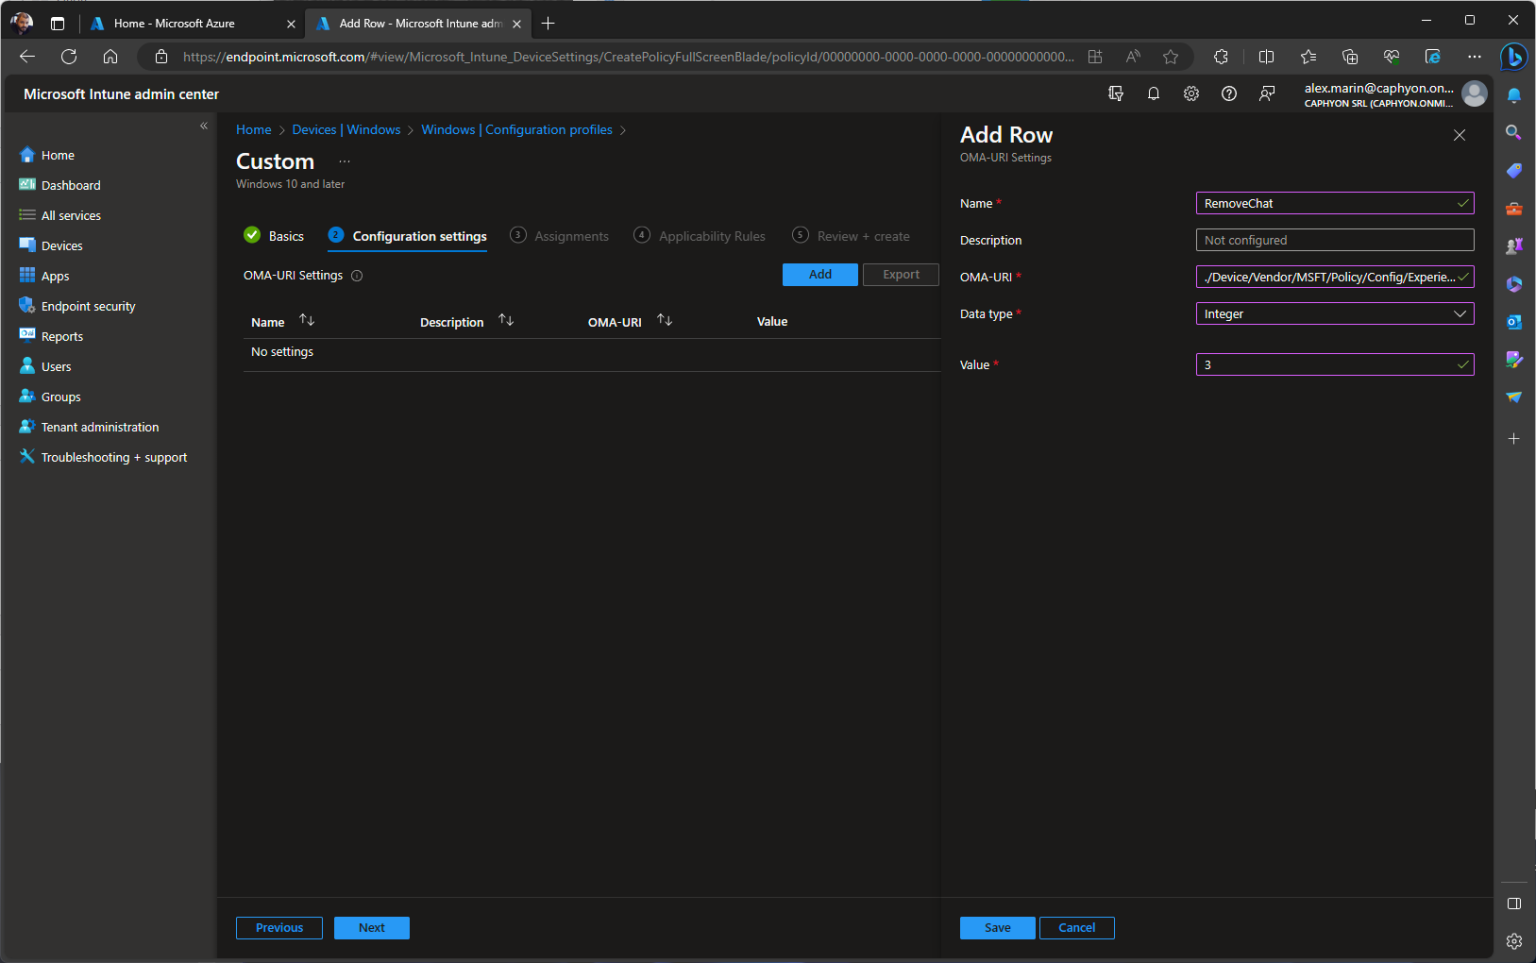Open the portal settings gear

(x=1191, y=93)
